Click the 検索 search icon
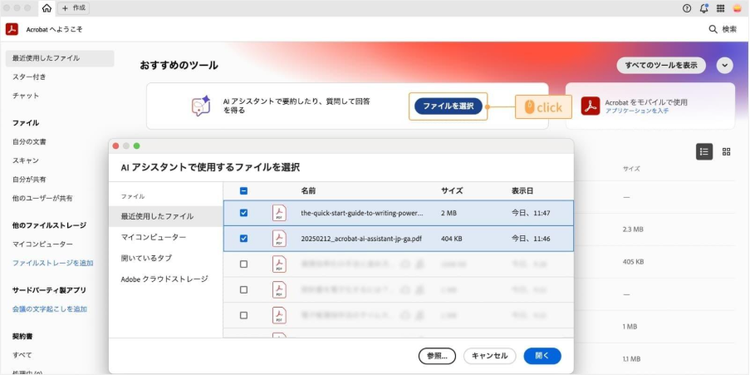Image resolution: width=750 pixels, height=375 pixels. coord(713,29)
